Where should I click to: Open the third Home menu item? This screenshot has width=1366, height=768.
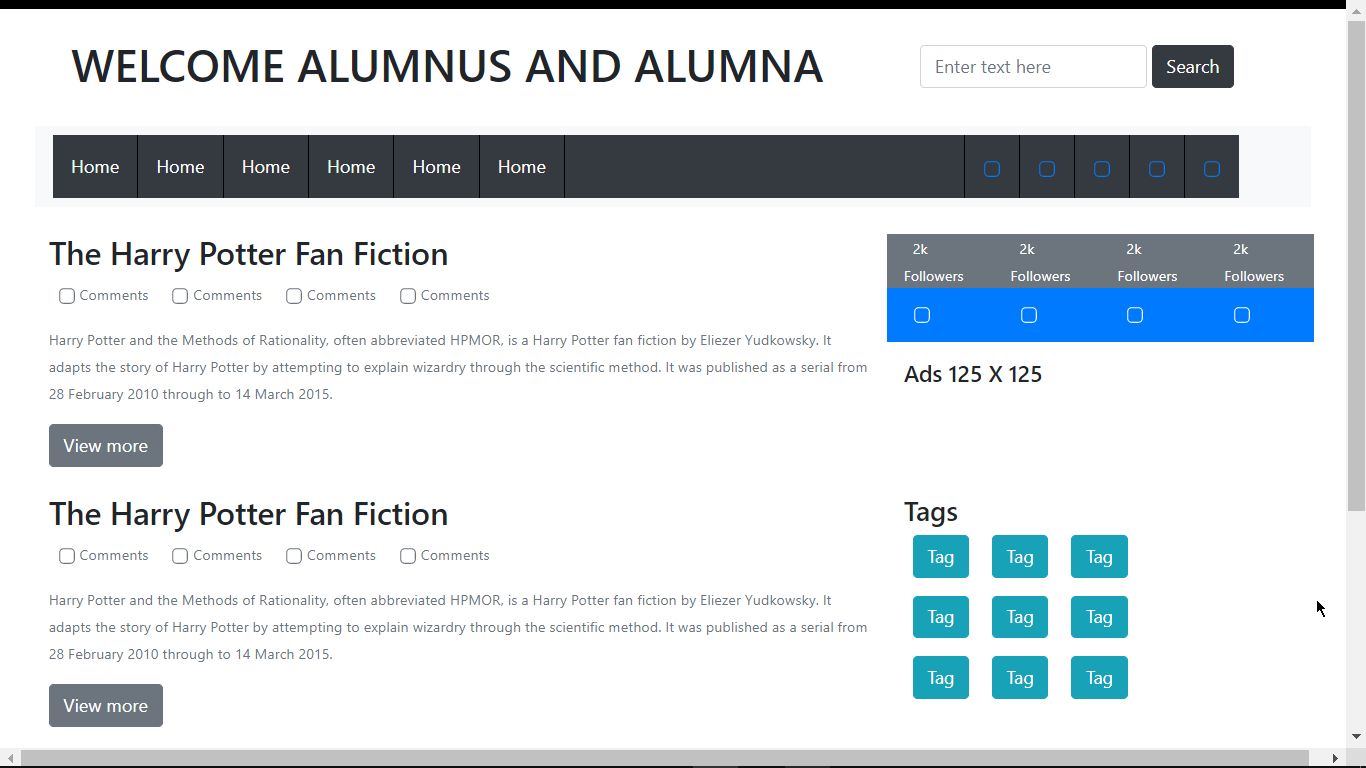(x=266, y=167)
